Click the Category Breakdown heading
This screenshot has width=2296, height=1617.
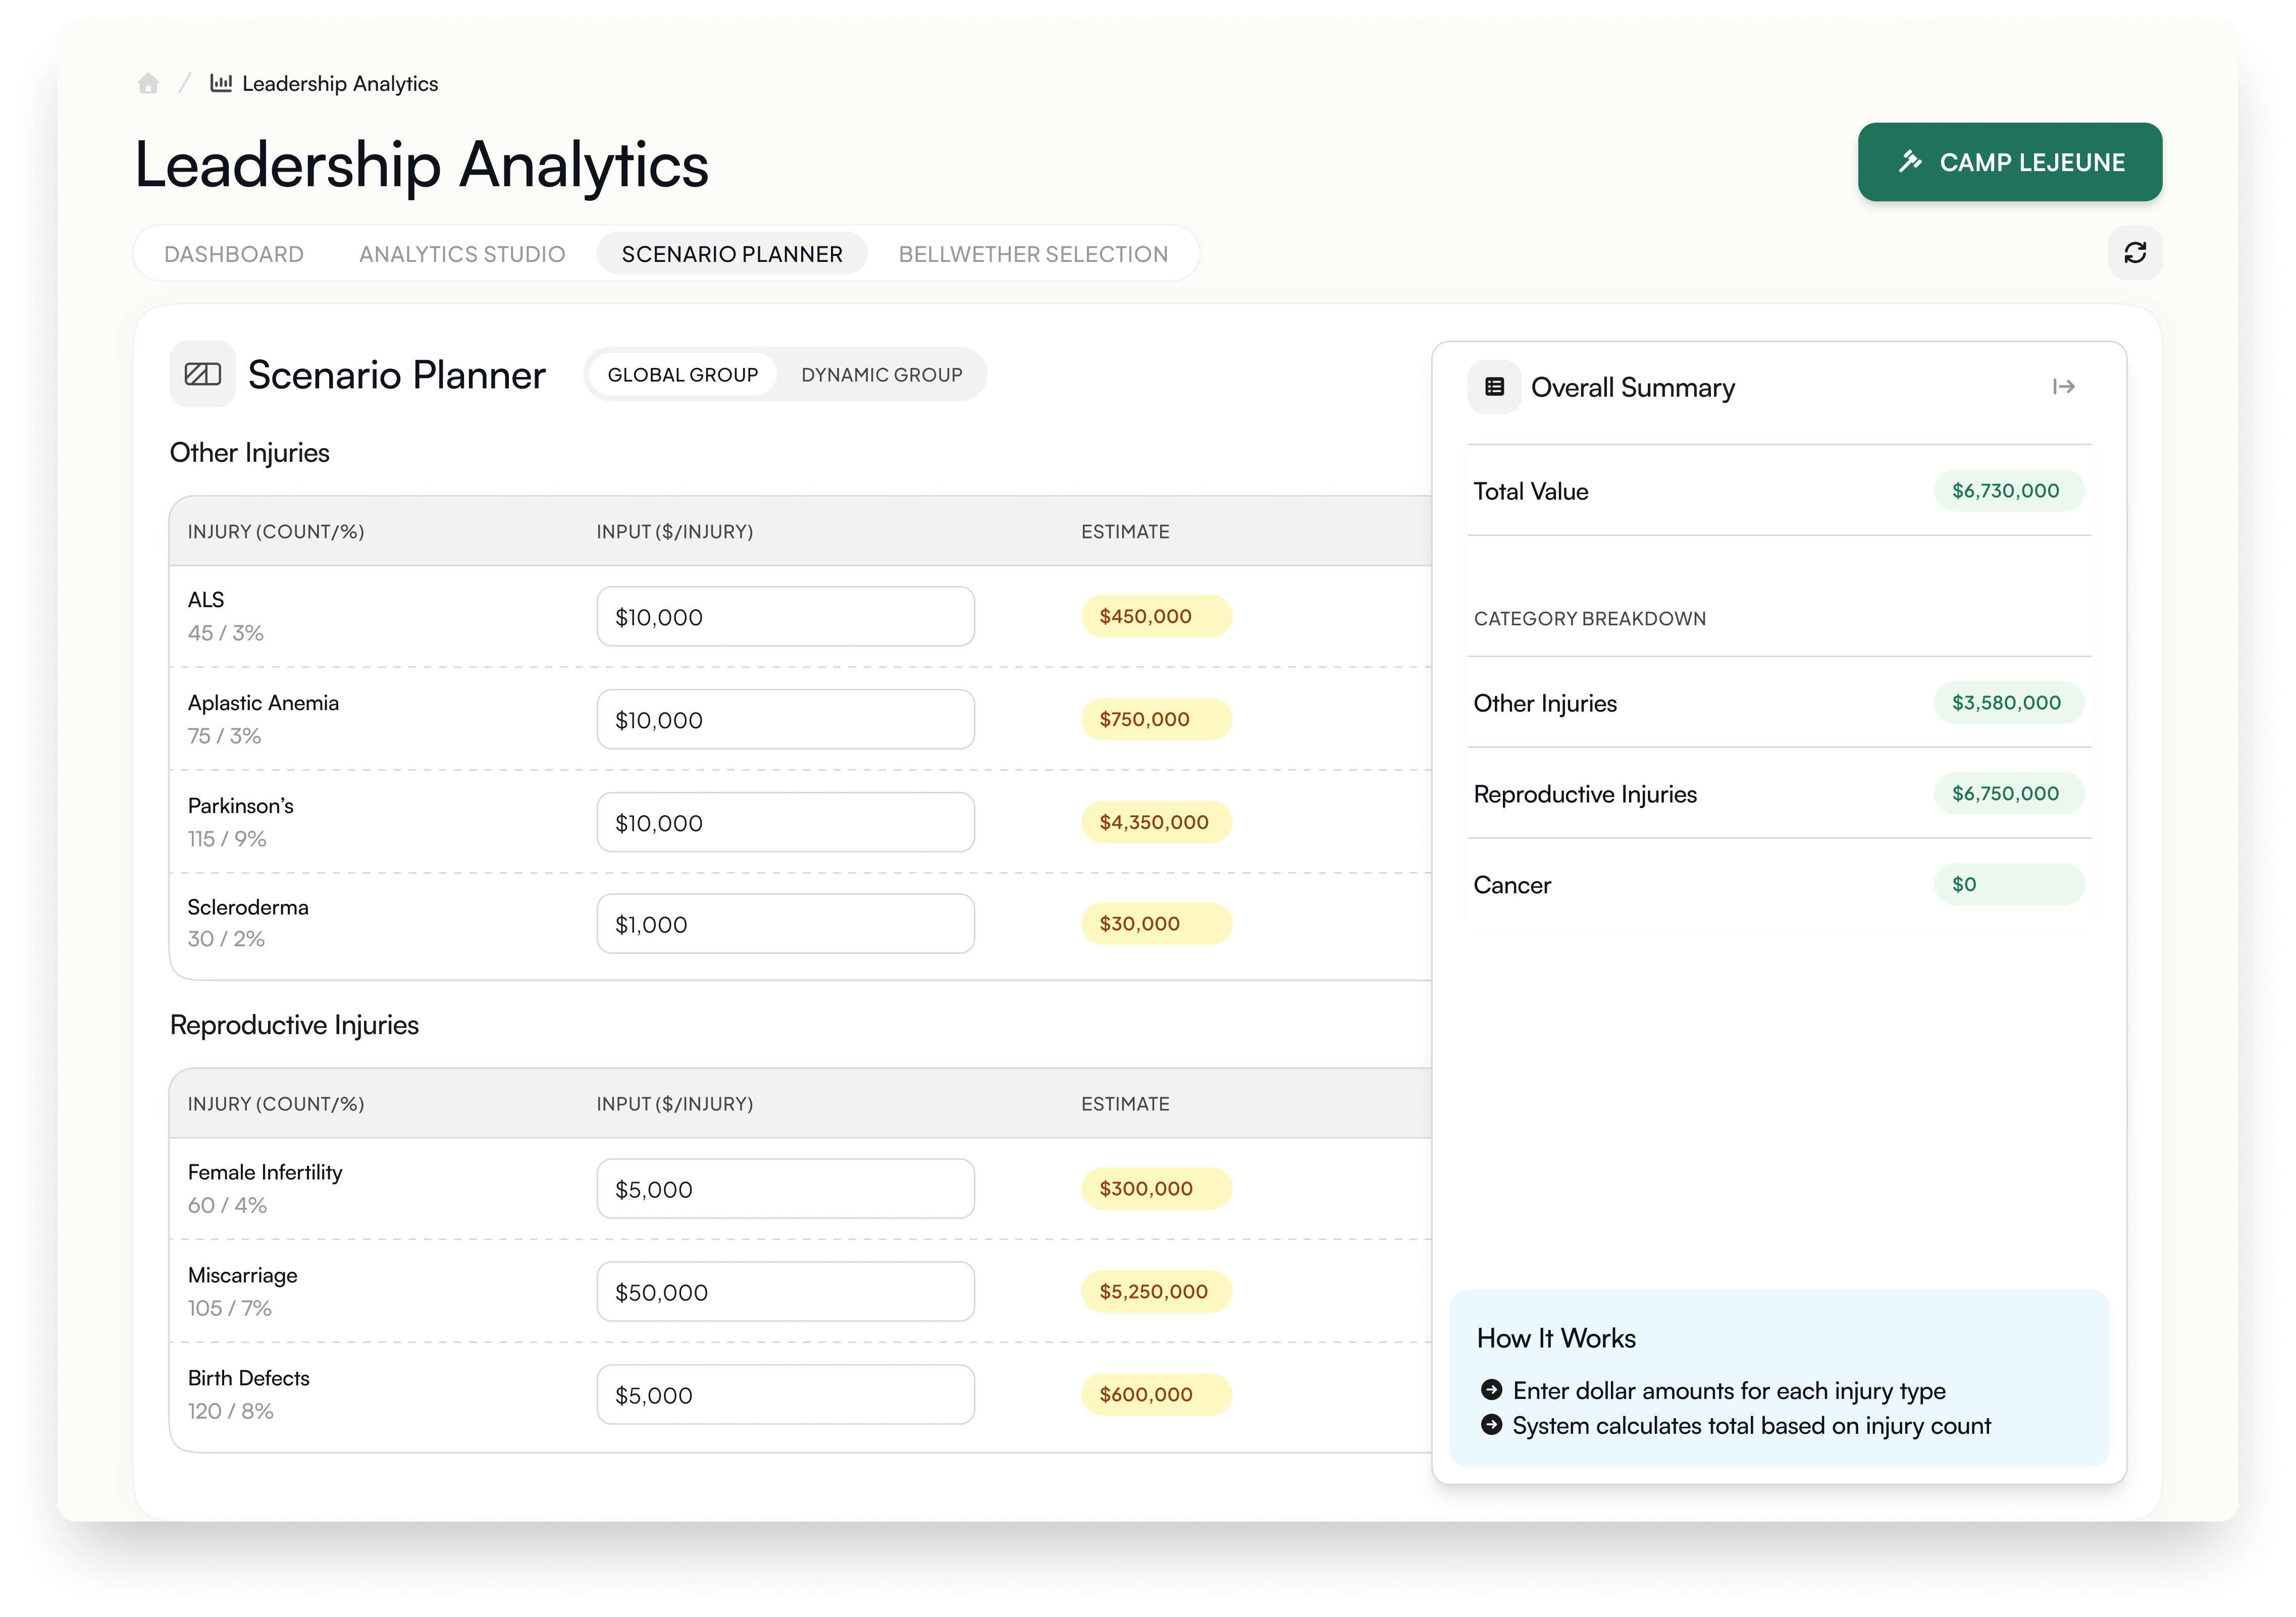[1590, 619]
